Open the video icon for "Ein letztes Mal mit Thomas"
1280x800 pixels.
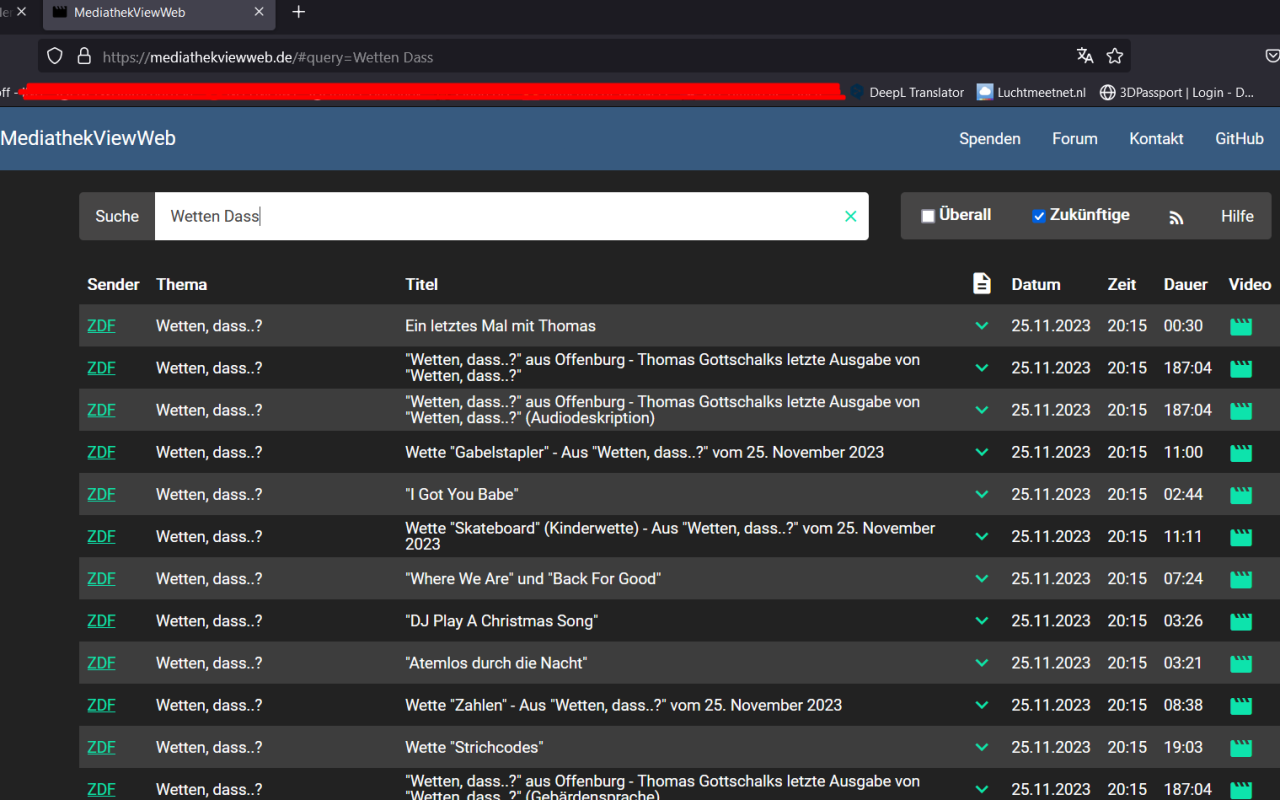point(1240,325)
